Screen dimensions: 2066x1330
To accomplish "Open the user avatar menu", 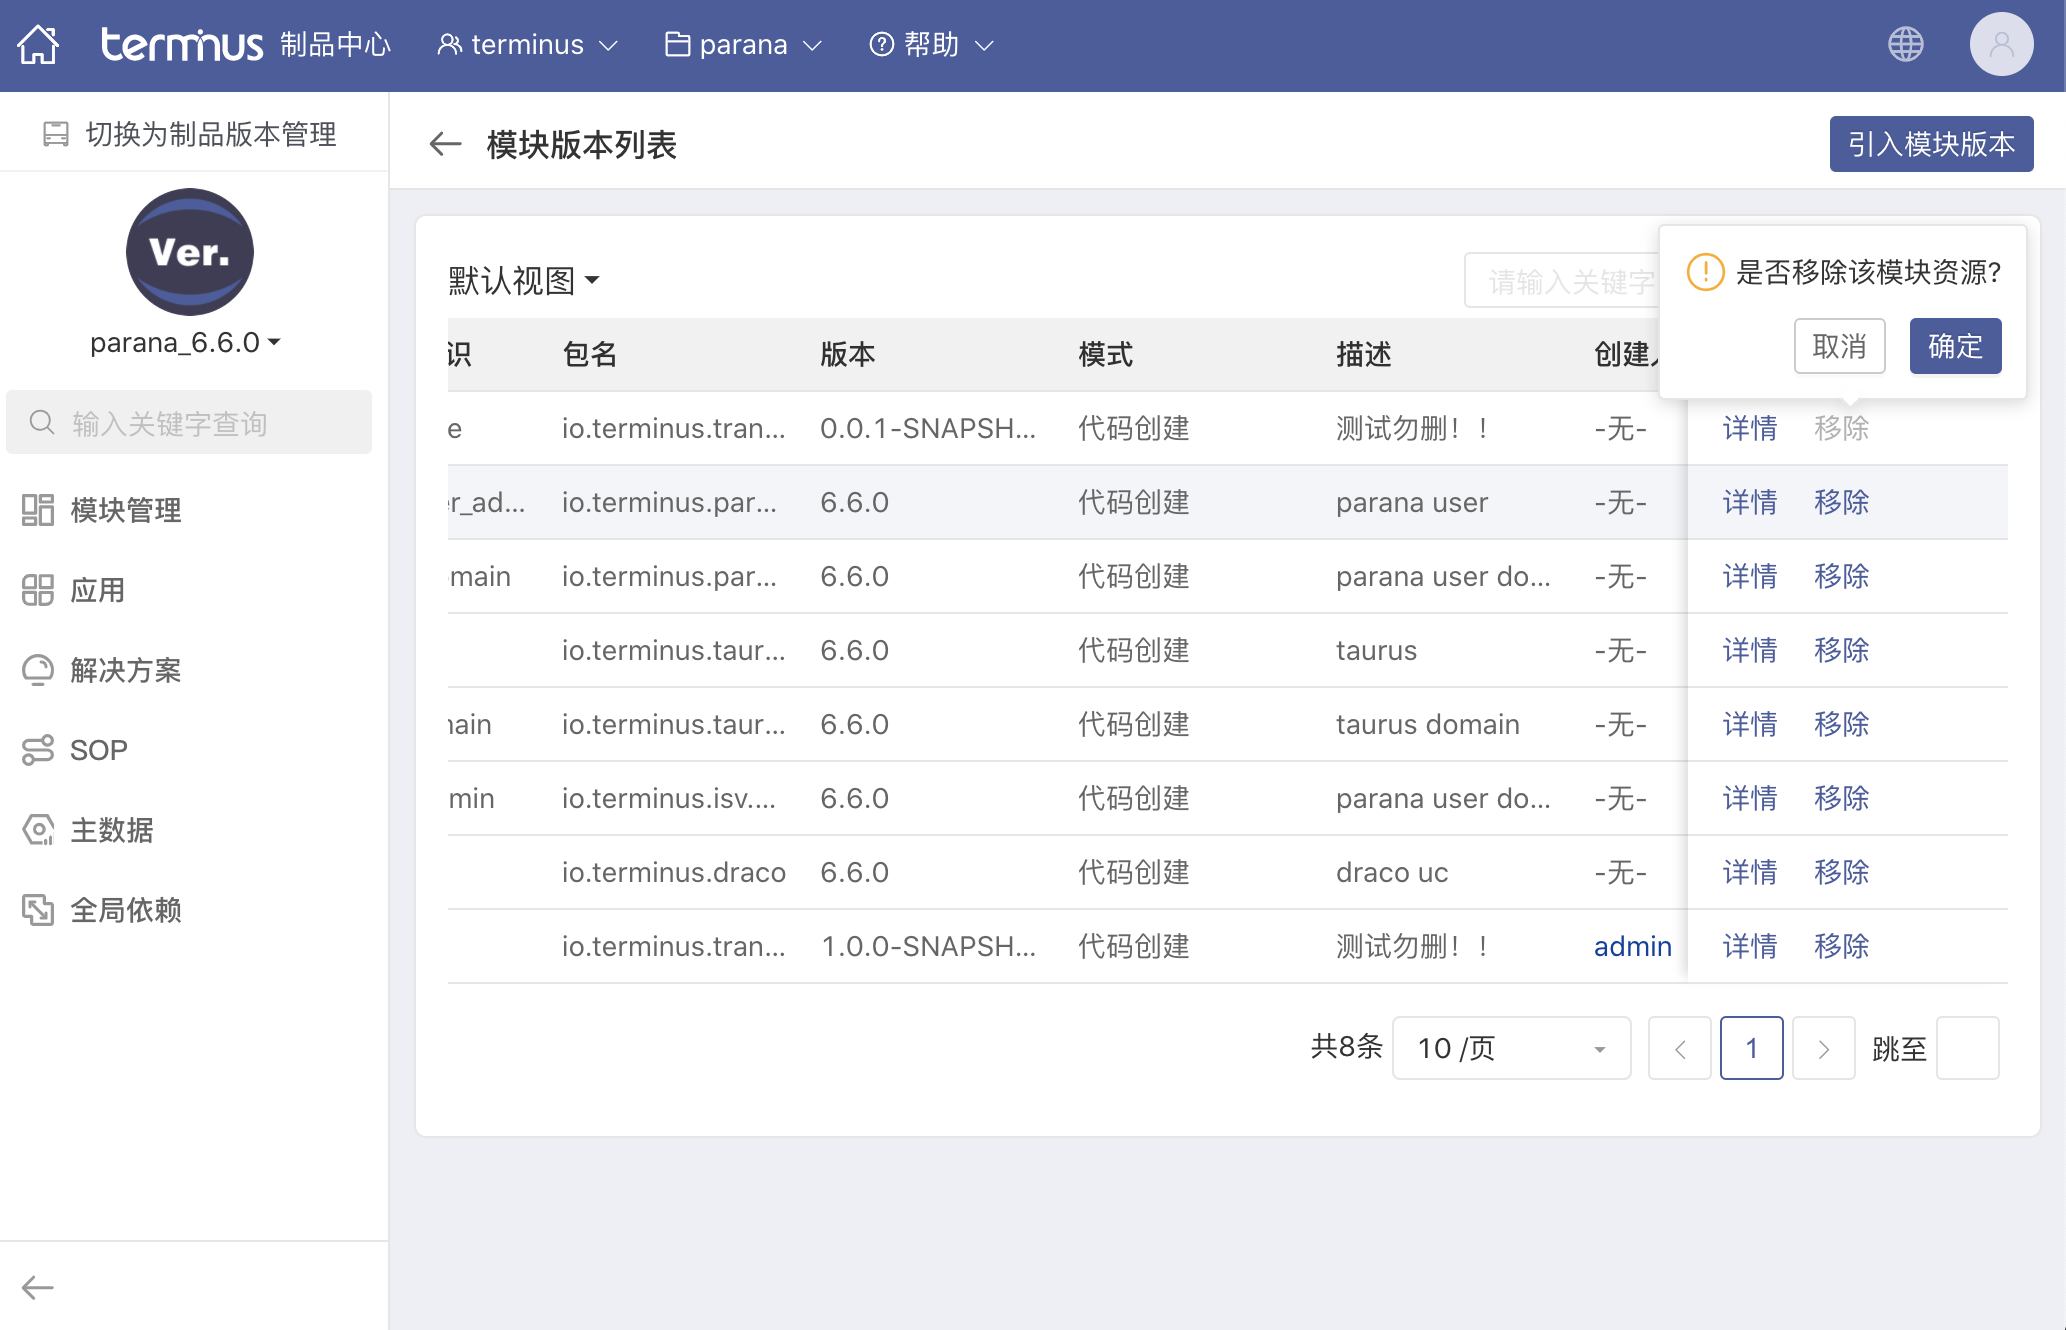I will pyautogui.click(x=2001, y=44).
